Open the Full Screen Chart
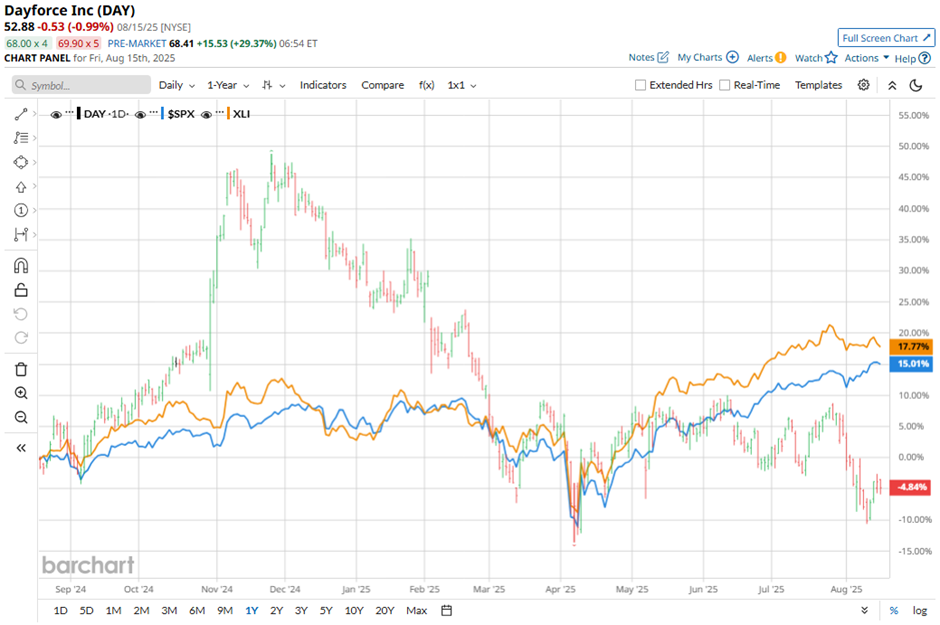The height and width of the screenshot is (625, 940). (x=886, y=38)
